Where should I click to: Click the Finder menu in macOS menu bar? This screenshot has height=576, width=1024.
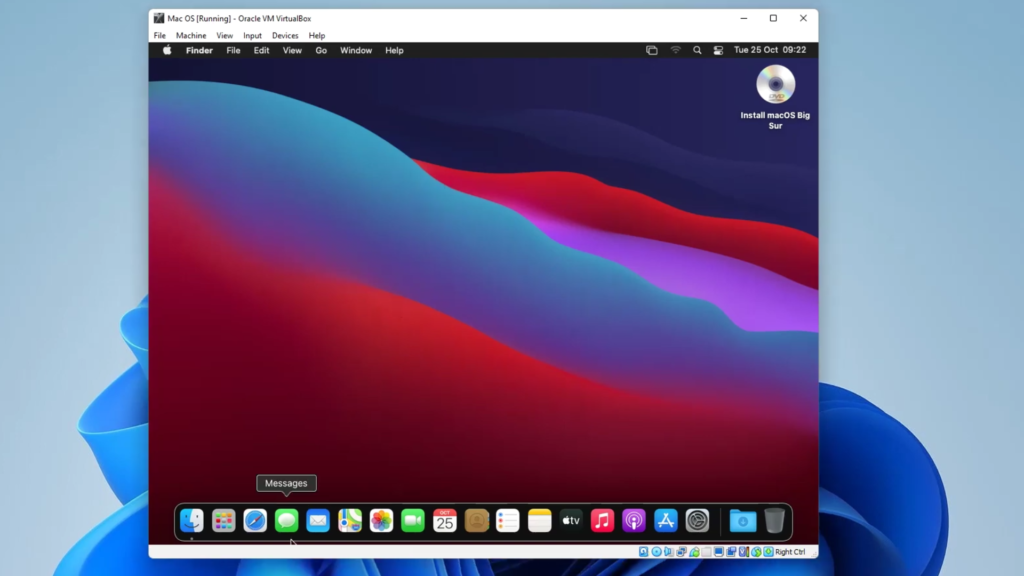tap(199, 50)
